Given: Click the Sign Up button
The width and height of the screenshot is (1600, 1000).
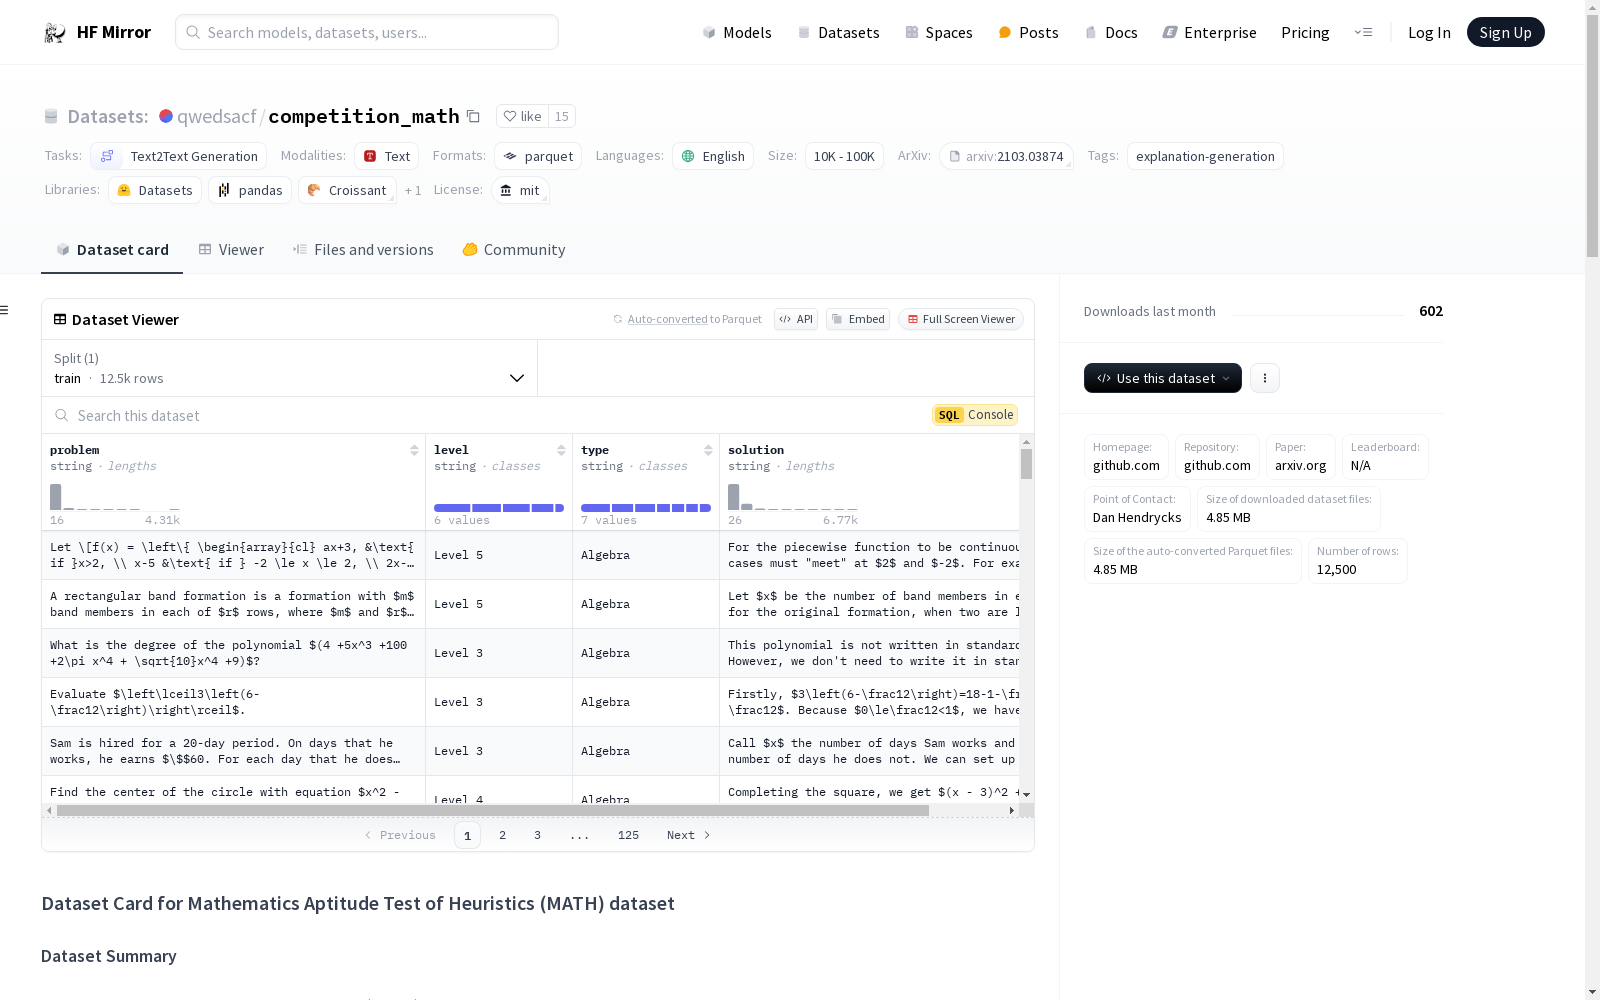Looking at the screenshot, I should click(1505, 32).
